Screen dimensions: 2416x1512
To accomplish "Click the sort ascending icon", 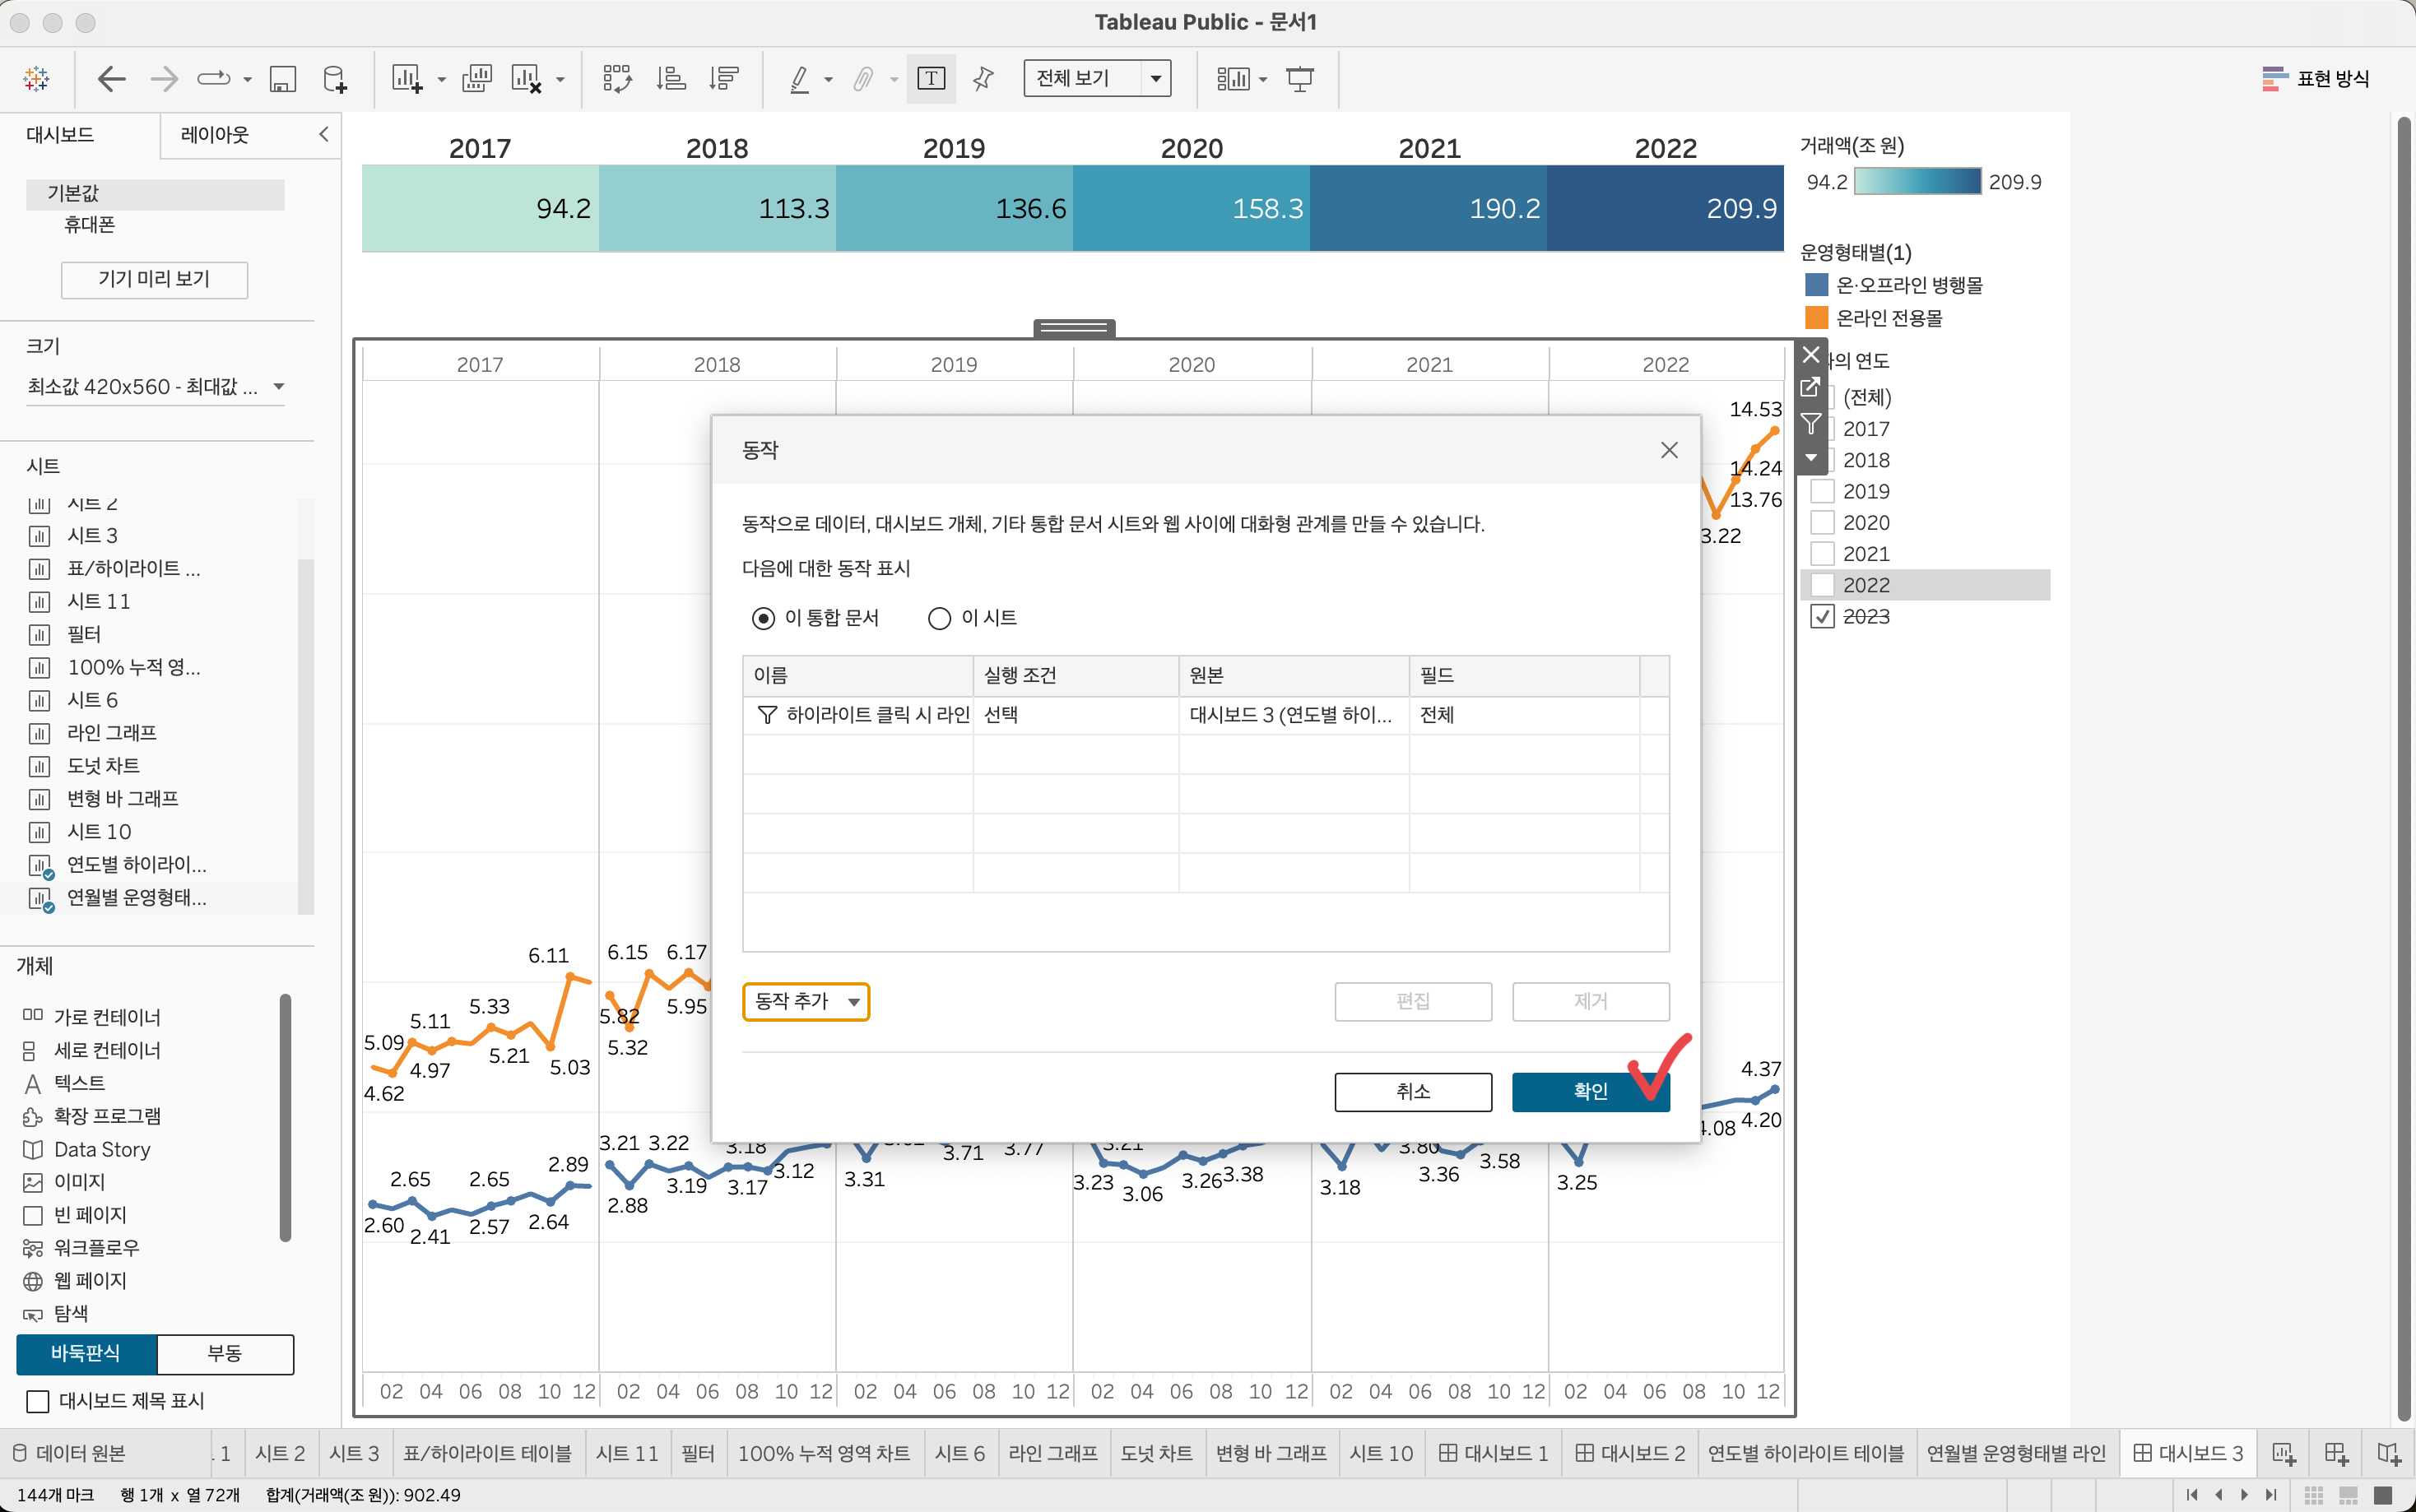I will coord(670,79).
